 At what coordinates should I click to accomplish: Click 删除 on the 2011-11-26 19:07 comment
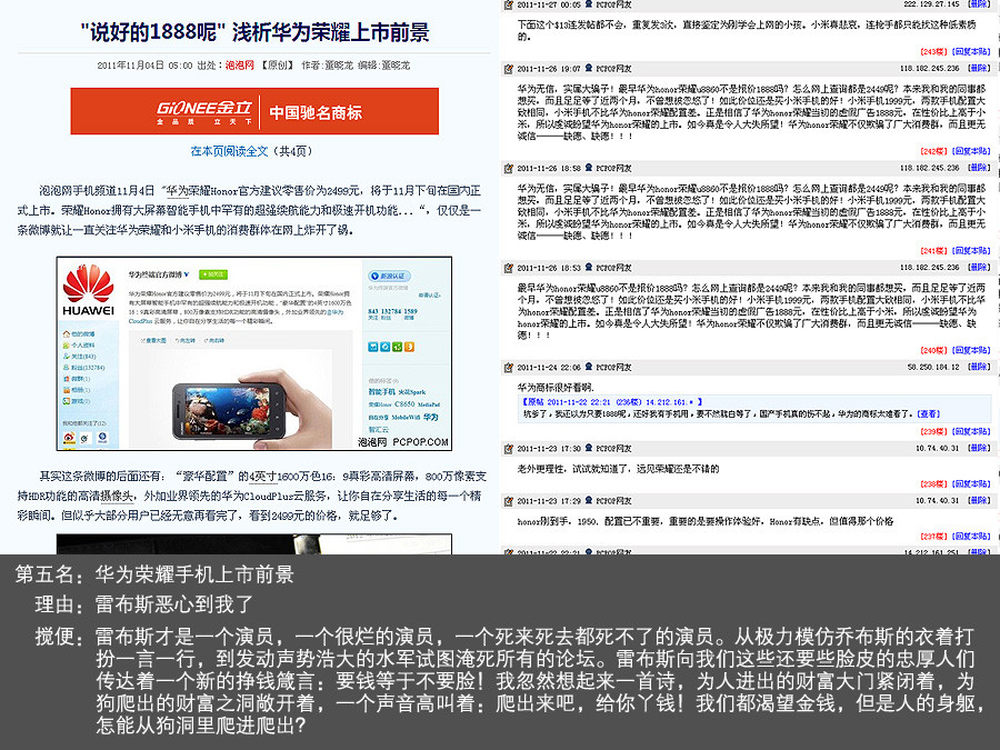(979, 68)
